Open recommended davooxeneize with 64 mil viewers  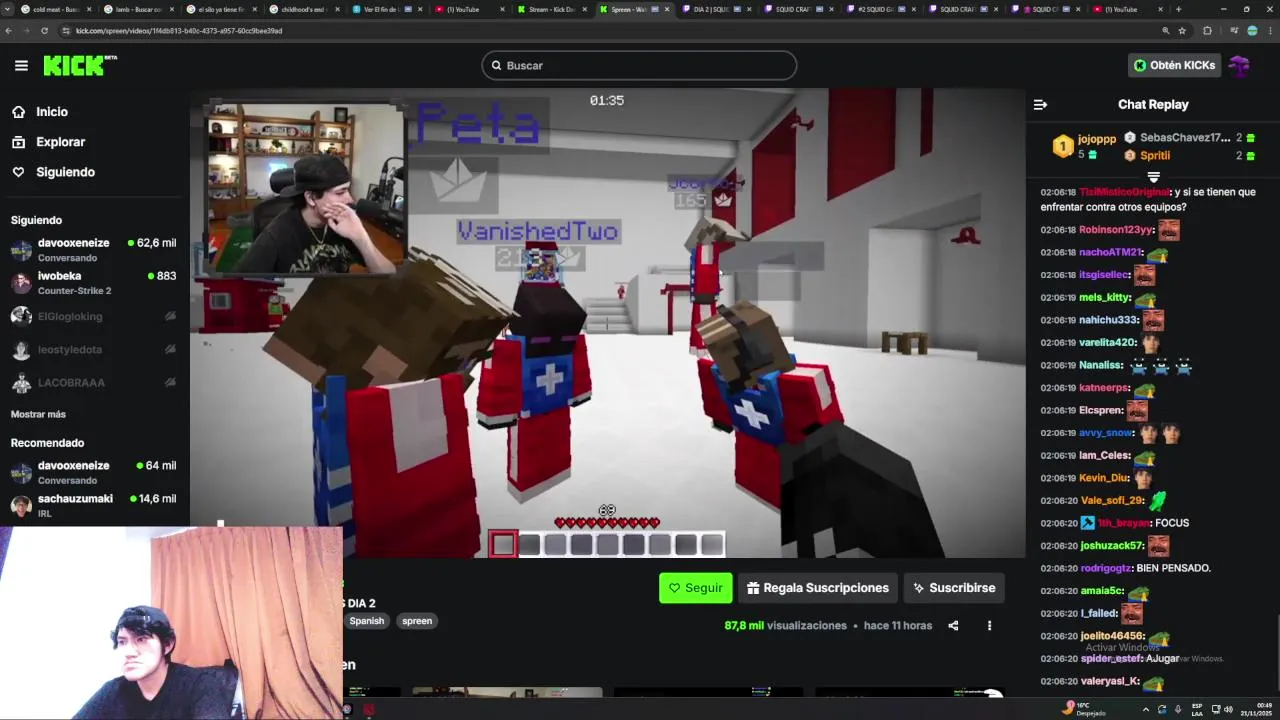click(93, 472)
